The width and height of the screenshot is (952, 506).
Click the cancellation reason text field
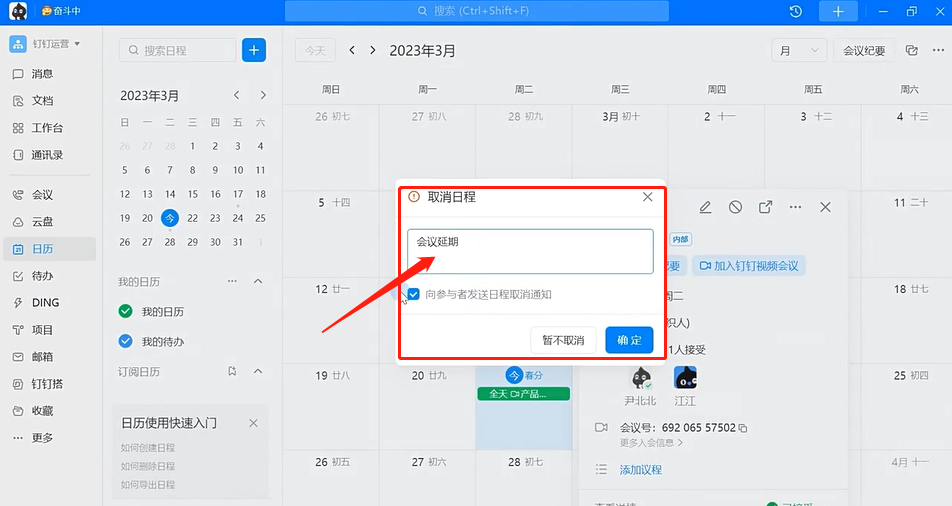(x=531, y=251)
